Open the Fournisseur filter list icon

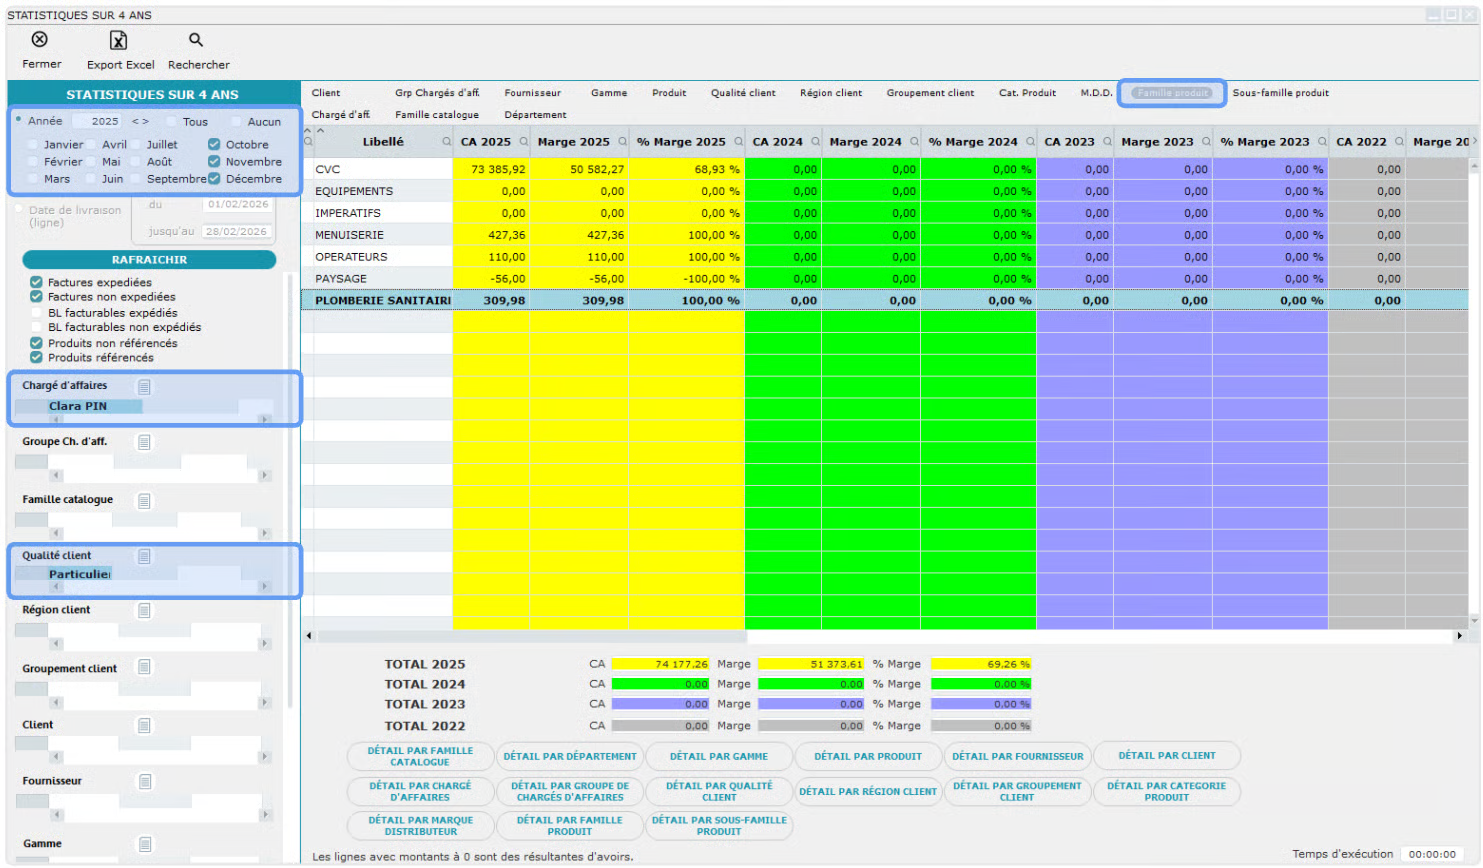click(145, 782)
